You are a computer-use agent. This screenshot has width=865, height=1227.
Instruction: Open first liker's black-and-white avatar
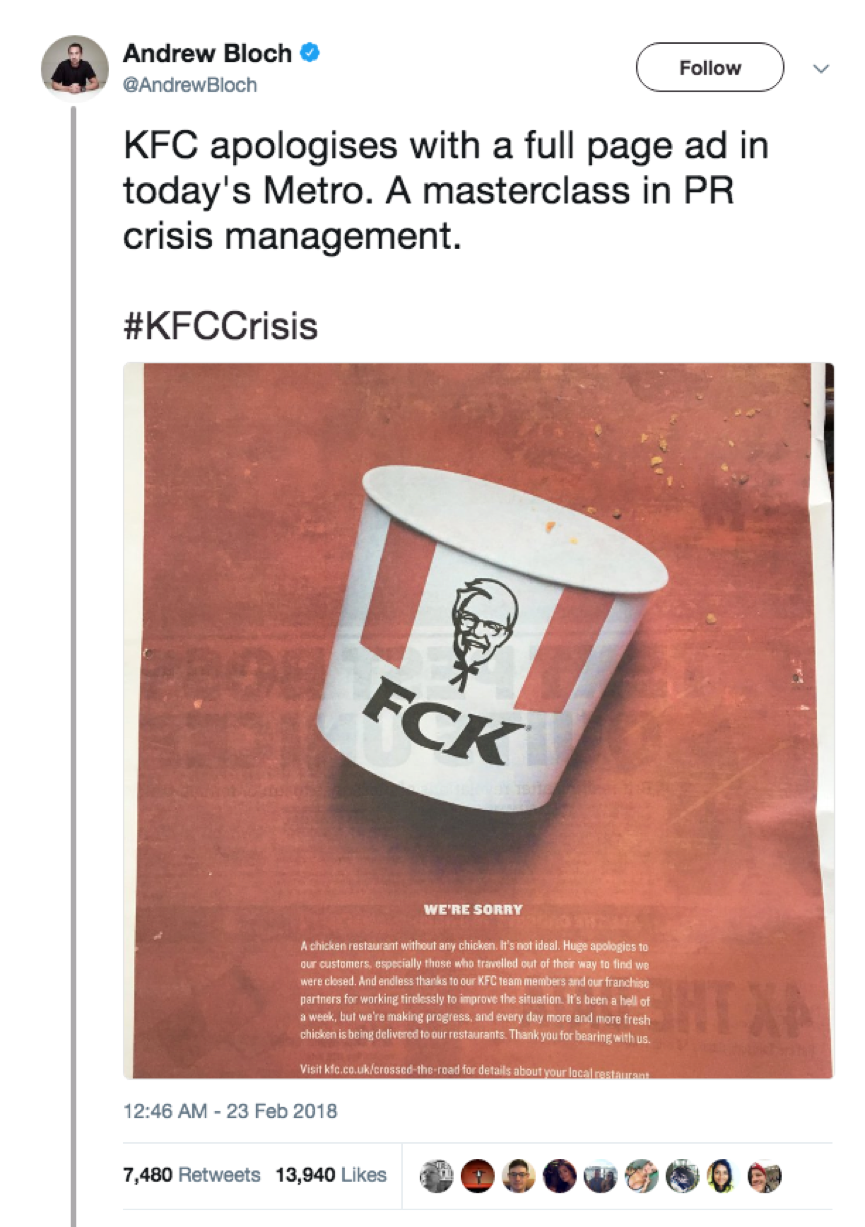click(437, 1176)
